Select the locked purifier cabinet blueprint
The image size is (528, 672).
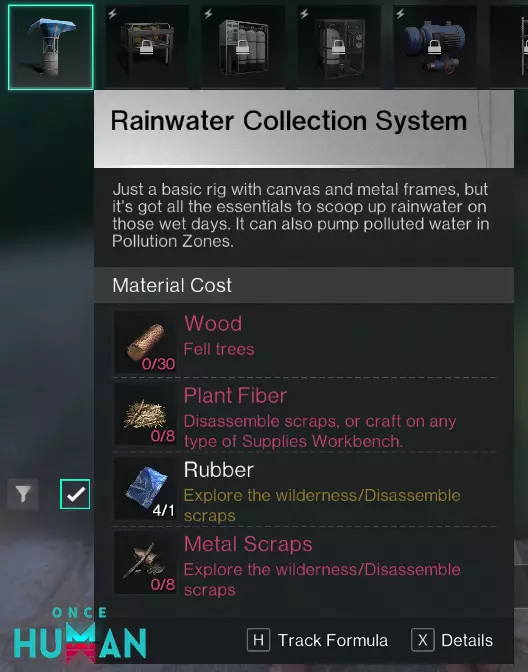pos(339,46)
